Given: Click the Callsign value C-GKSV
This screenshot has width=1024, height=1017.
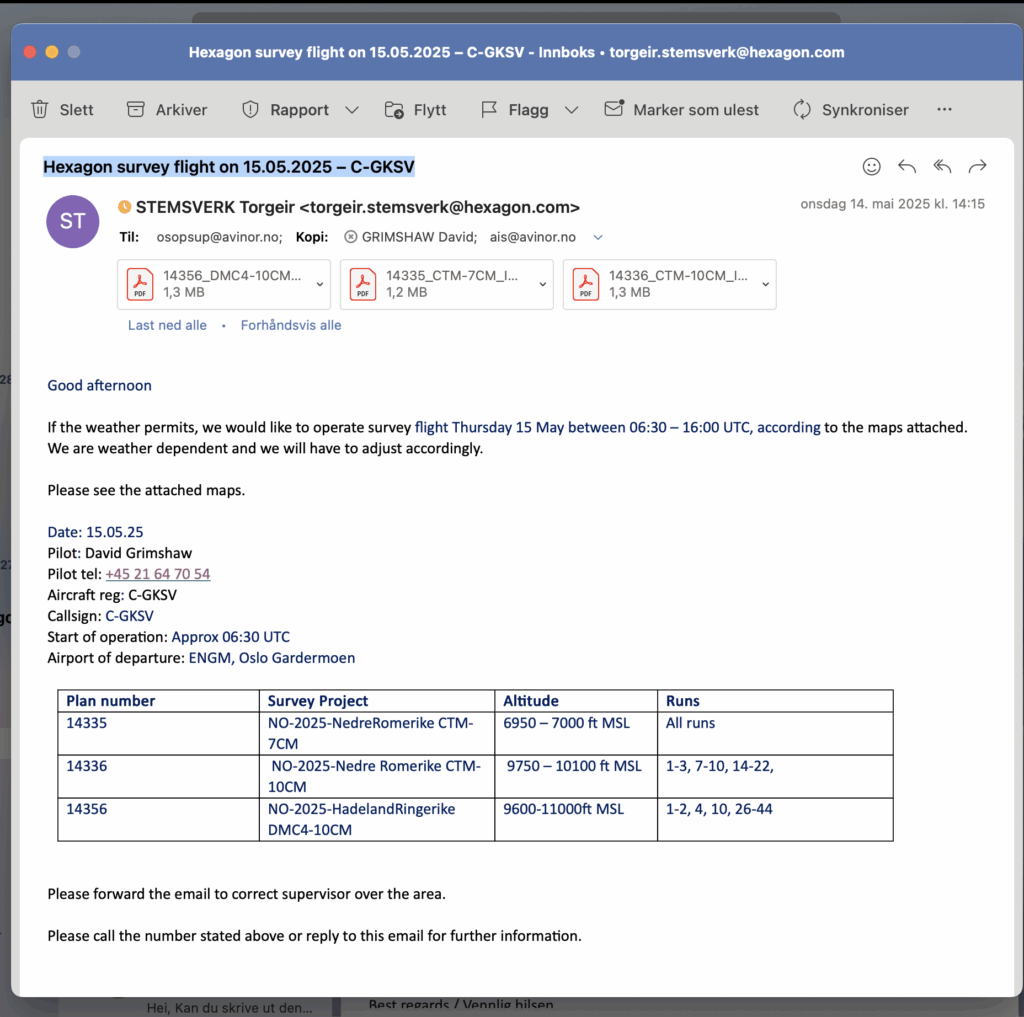Looking at the screenshot, I should pos(129,616).
